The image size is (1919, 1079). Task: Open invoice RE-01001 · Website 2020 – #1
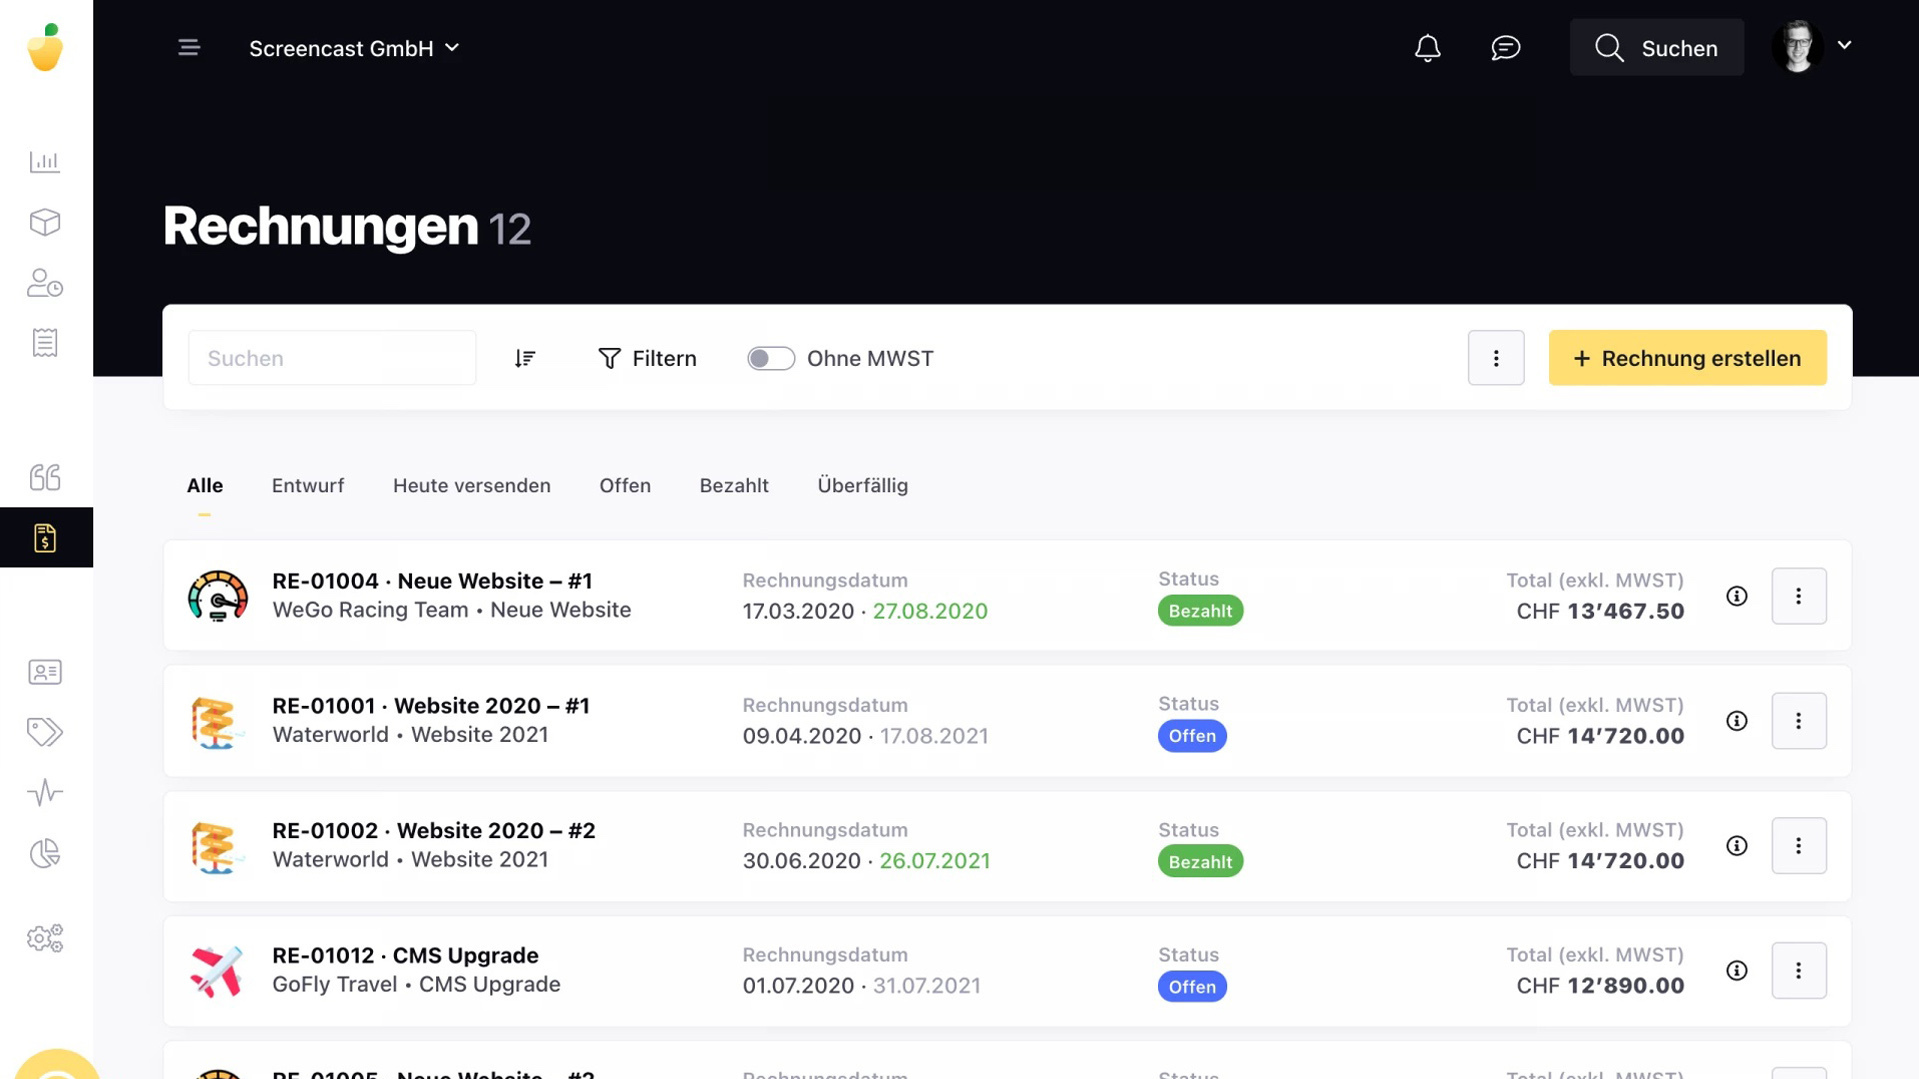[431, 706]
